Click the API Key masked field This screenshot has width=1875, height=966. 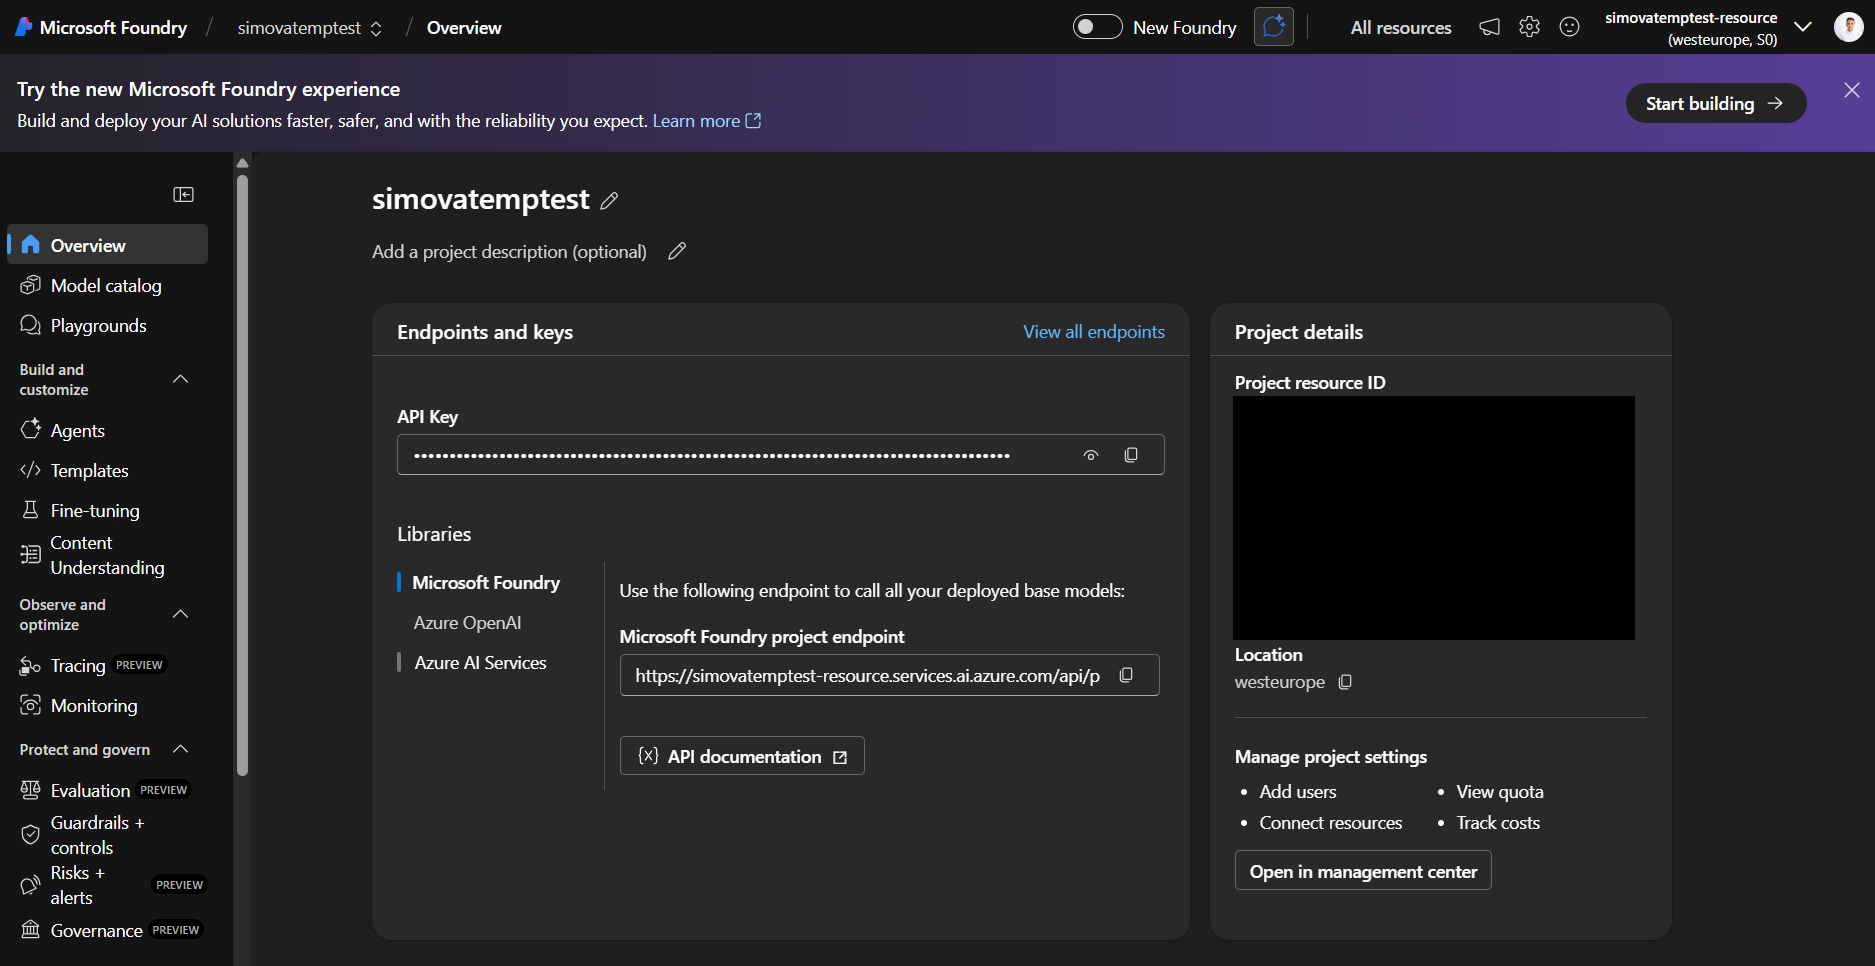(781, 455)
